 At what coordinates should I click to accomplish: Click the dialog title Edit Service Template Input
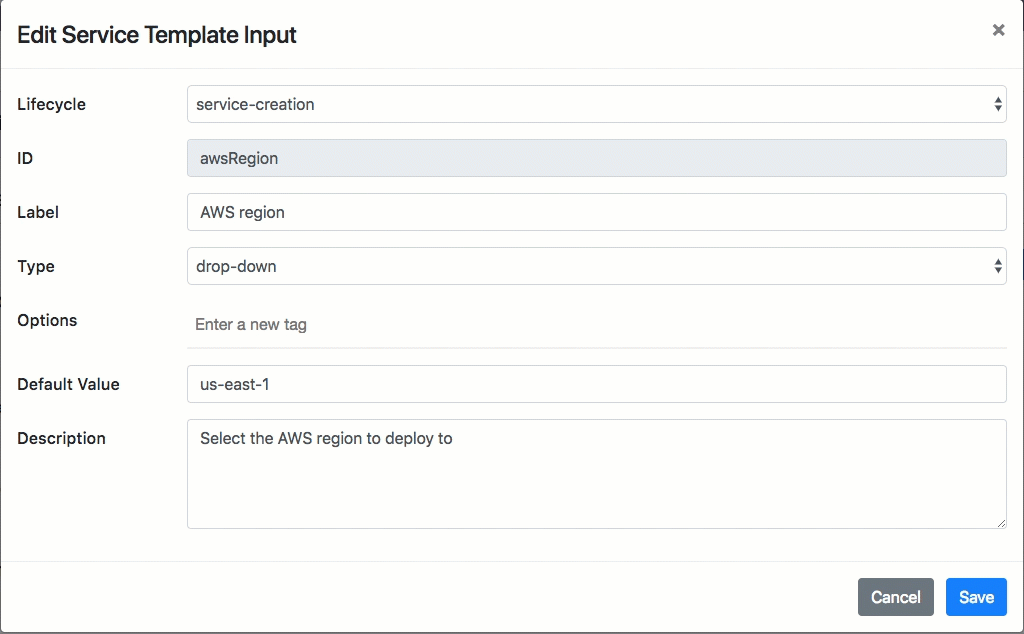pos(156,34)
